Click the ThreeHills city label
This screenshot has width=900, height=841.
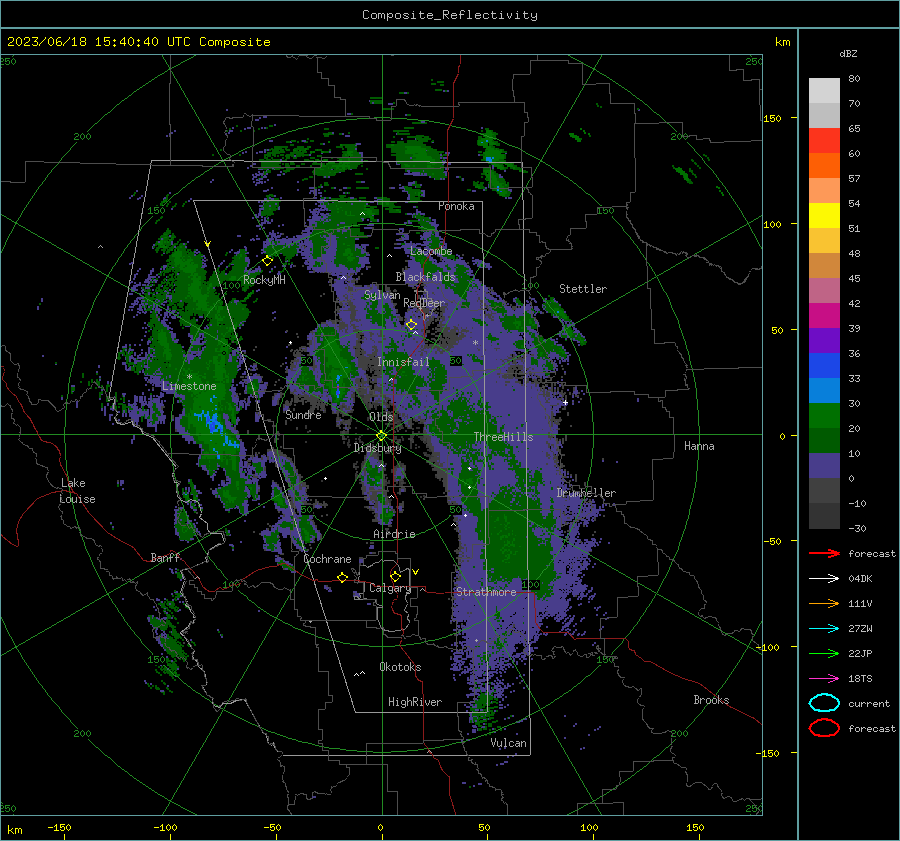(x=503, y=437)
